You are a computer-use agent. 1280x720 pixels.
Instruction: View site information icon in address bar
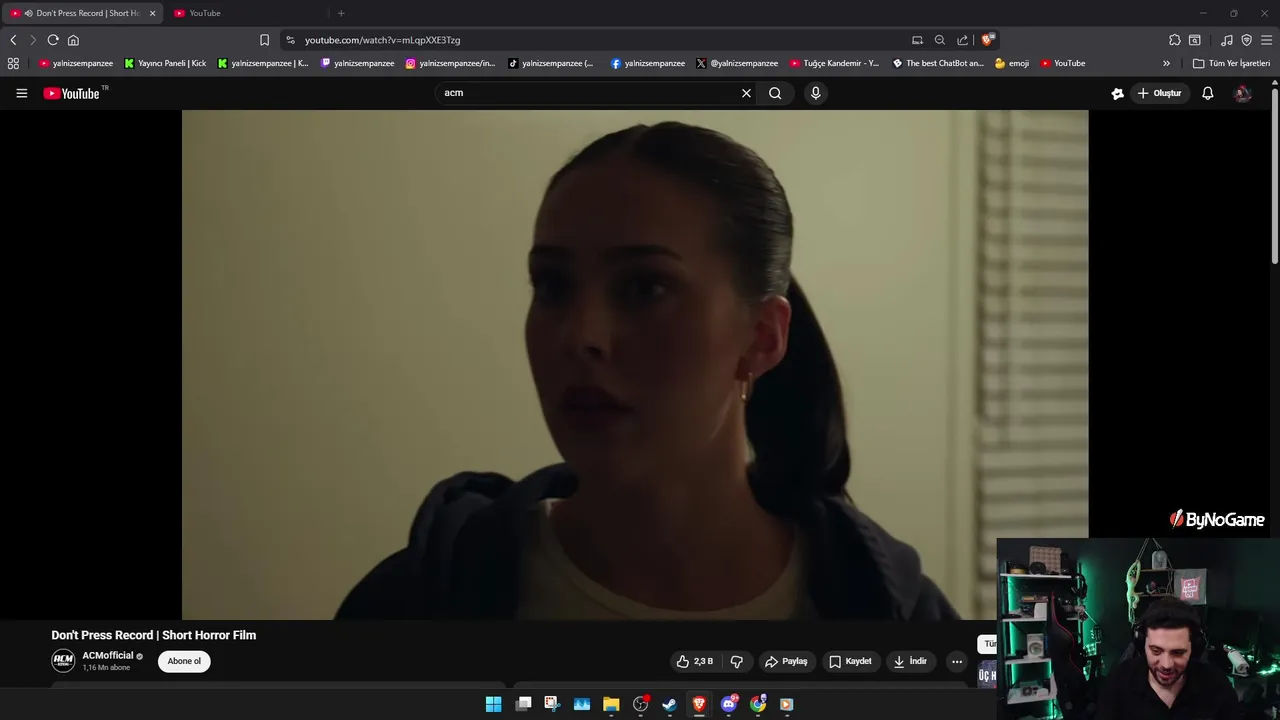(x=290, y=40)
